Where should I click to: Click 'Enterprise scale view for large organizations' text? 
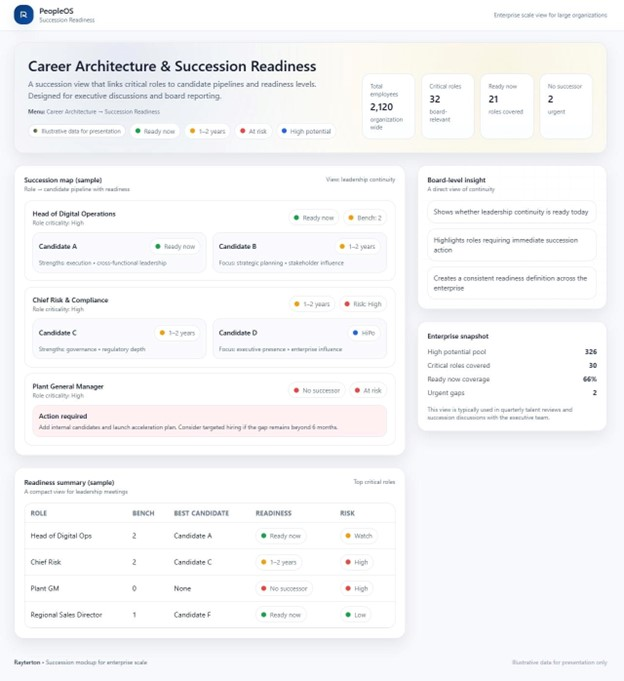tap(550, 15)
